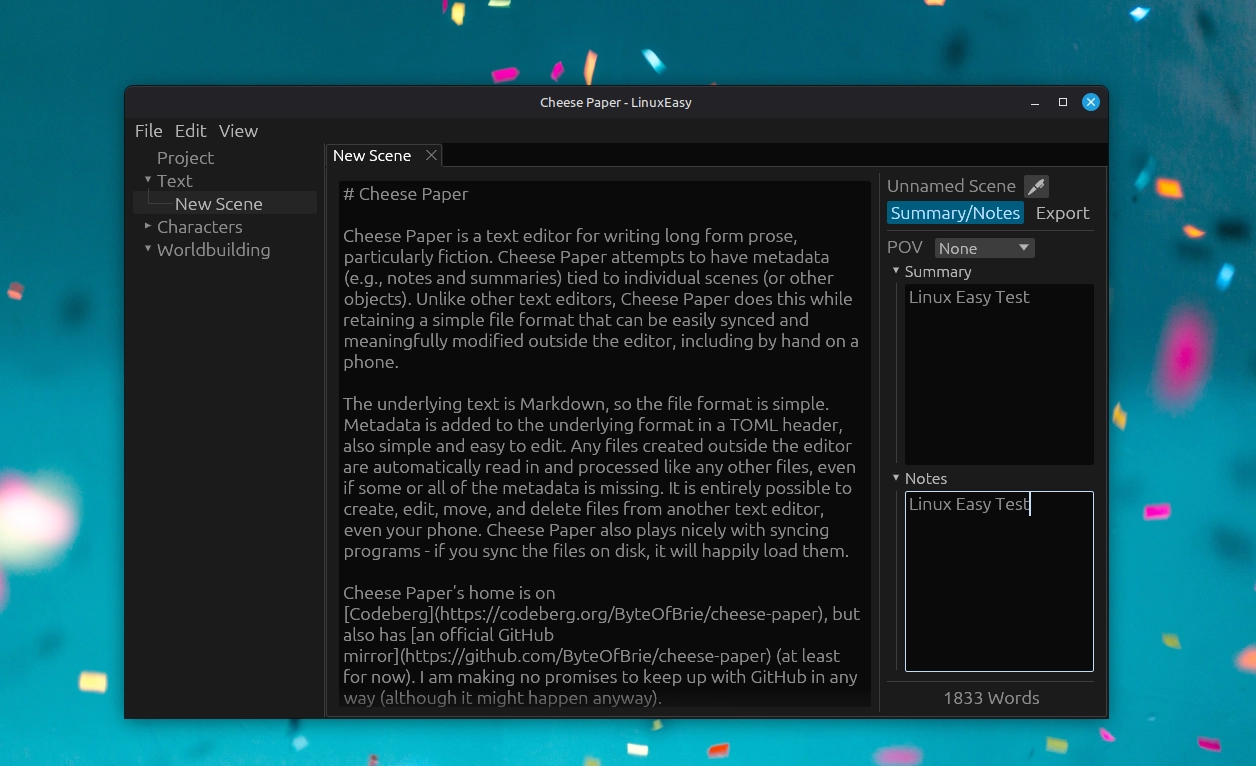Click the POV label

pos(904,247)
